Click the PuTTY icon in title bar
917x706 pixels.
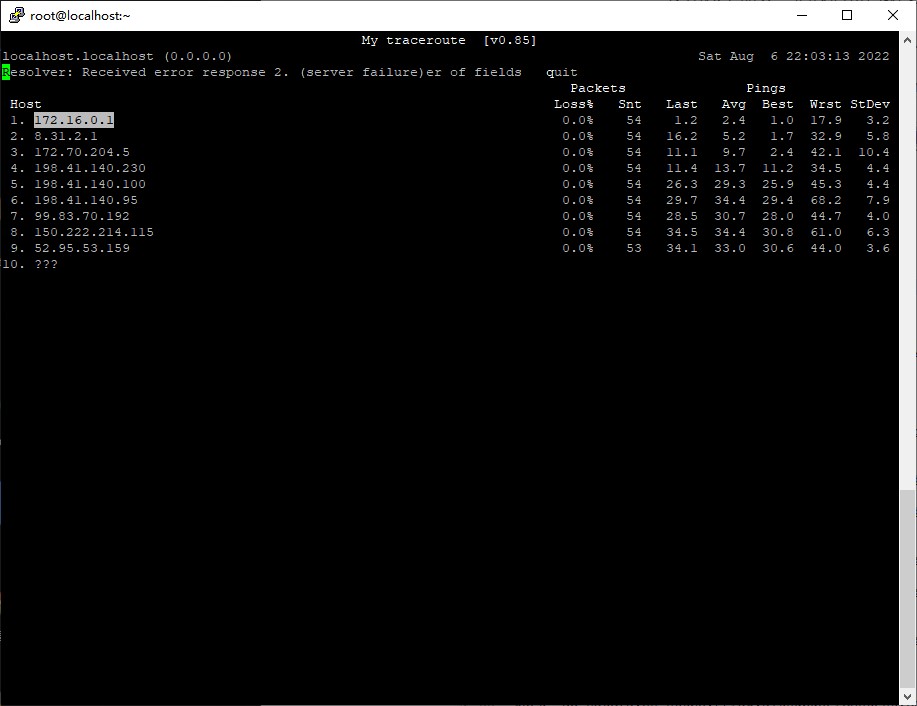16,15
